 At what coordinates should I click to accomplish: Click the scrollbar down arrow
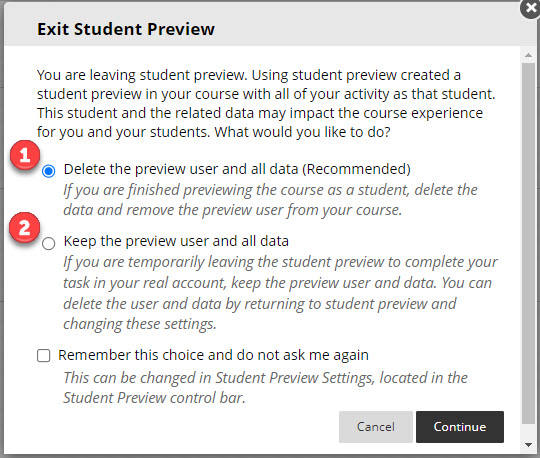[528, 445]
